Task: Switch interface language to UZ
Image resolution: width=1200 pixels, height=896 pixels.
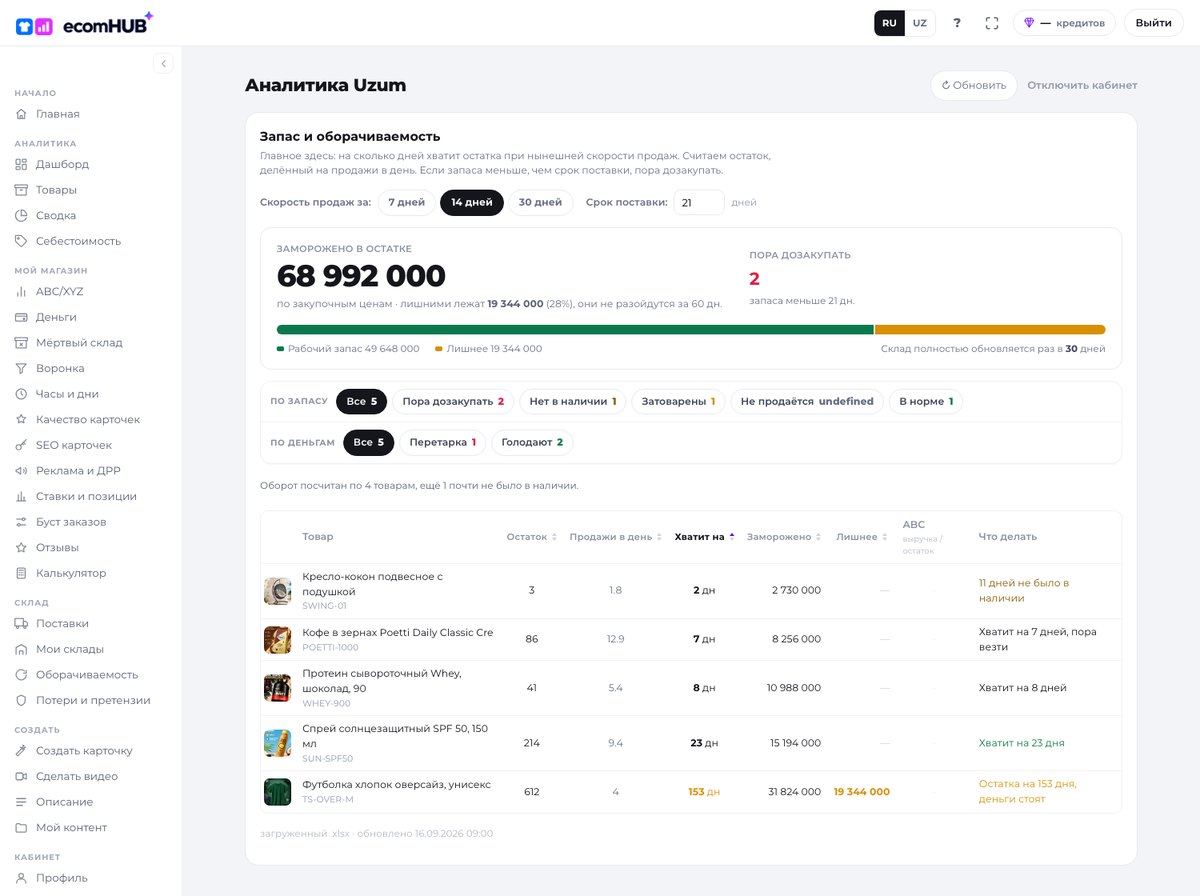Action: (920, 23)
